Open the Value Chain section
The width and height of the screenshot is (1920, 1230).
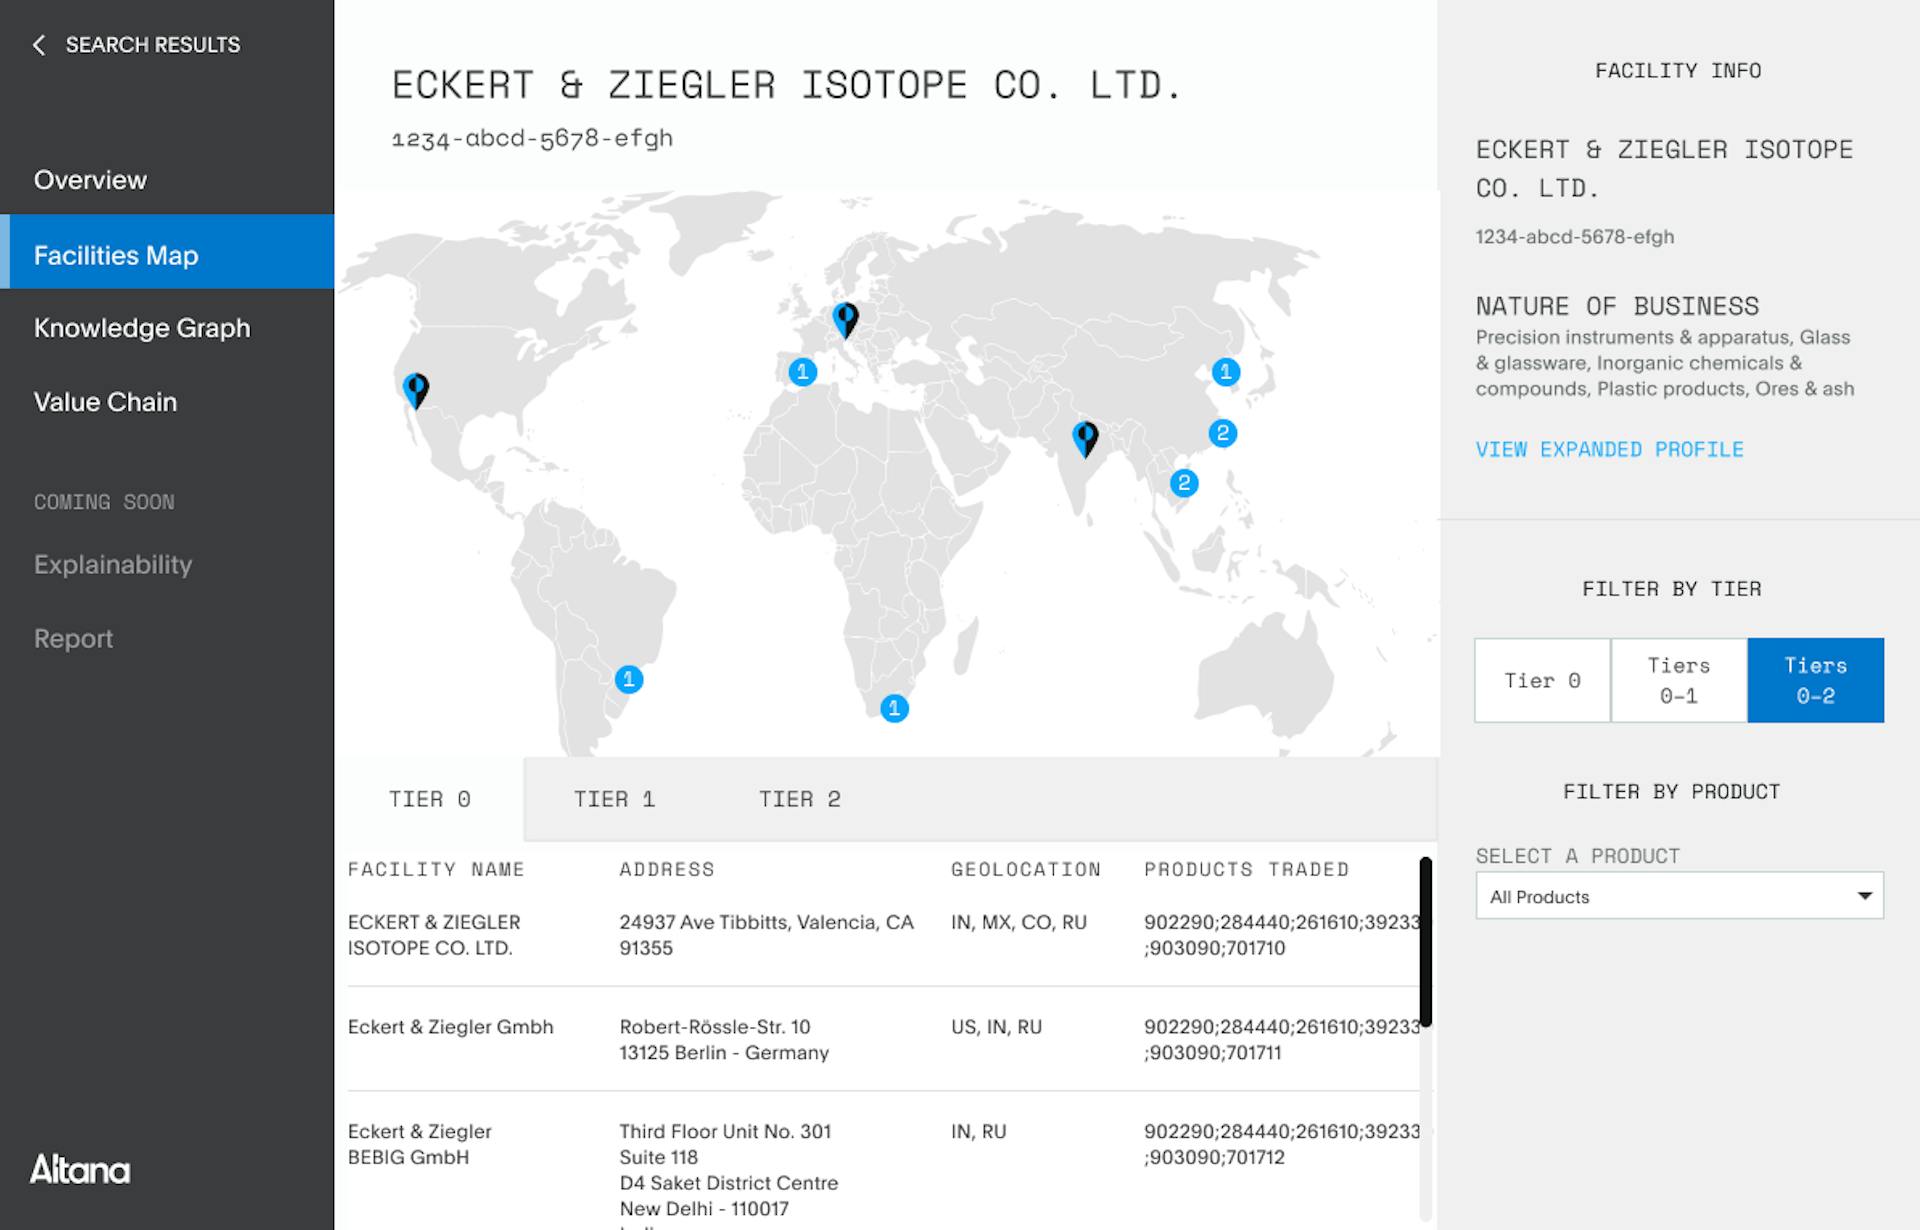click(105, 402)
